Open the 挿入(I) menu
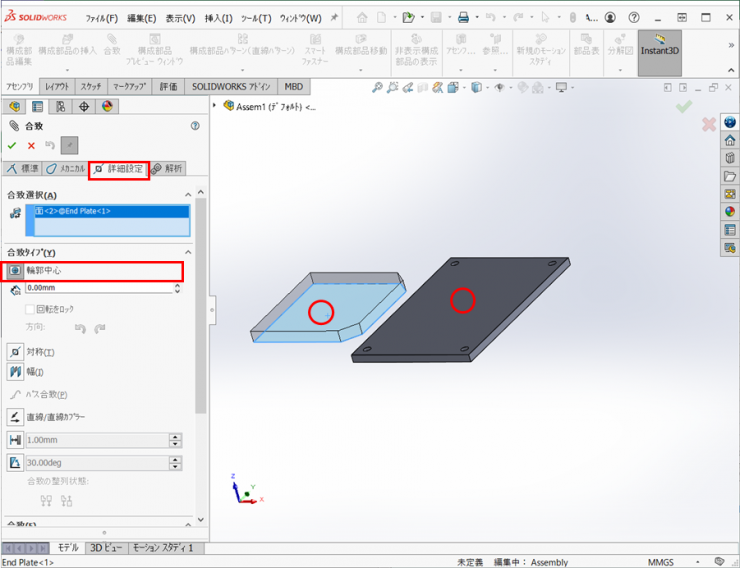 click(218, 18)
